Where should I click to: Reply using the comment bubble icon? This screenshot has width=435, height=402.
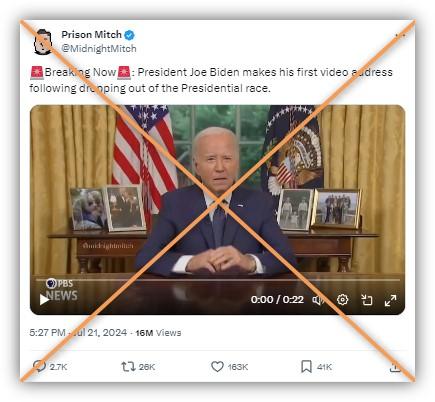pos(40,366)
